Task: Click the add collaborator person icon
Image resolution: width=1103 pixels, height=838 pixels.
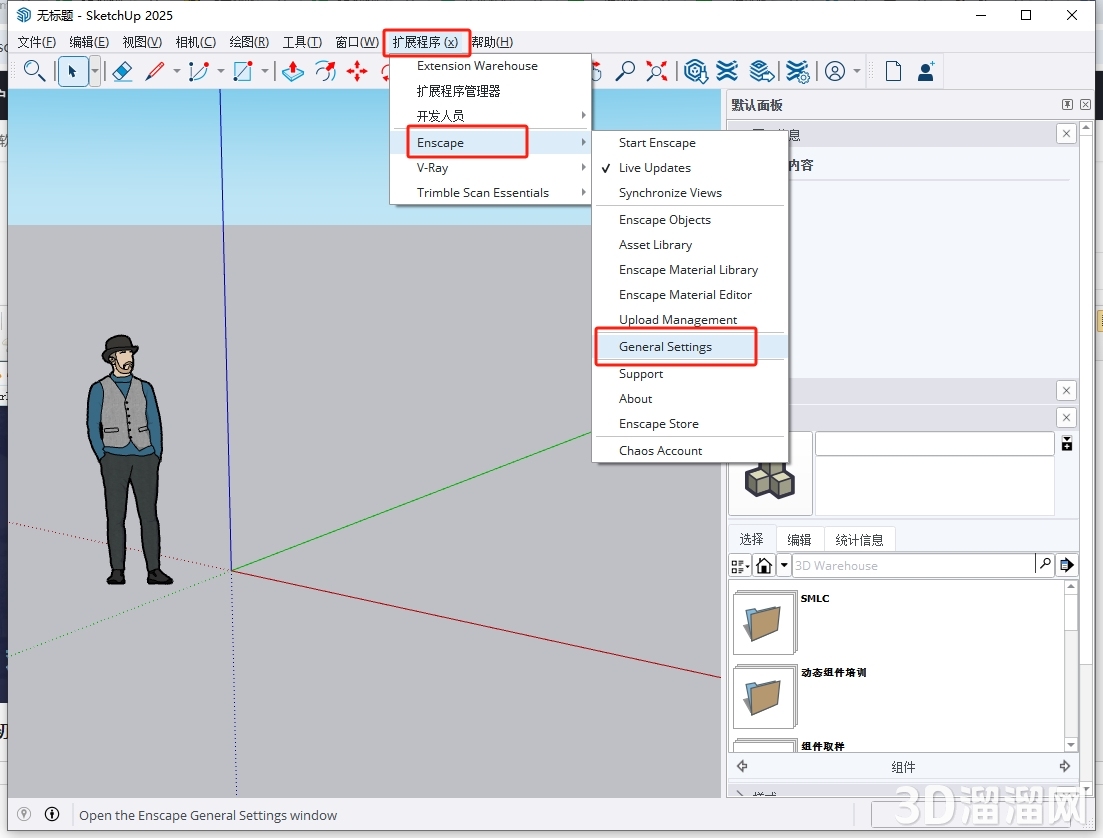Action: [x=926, y=71]
